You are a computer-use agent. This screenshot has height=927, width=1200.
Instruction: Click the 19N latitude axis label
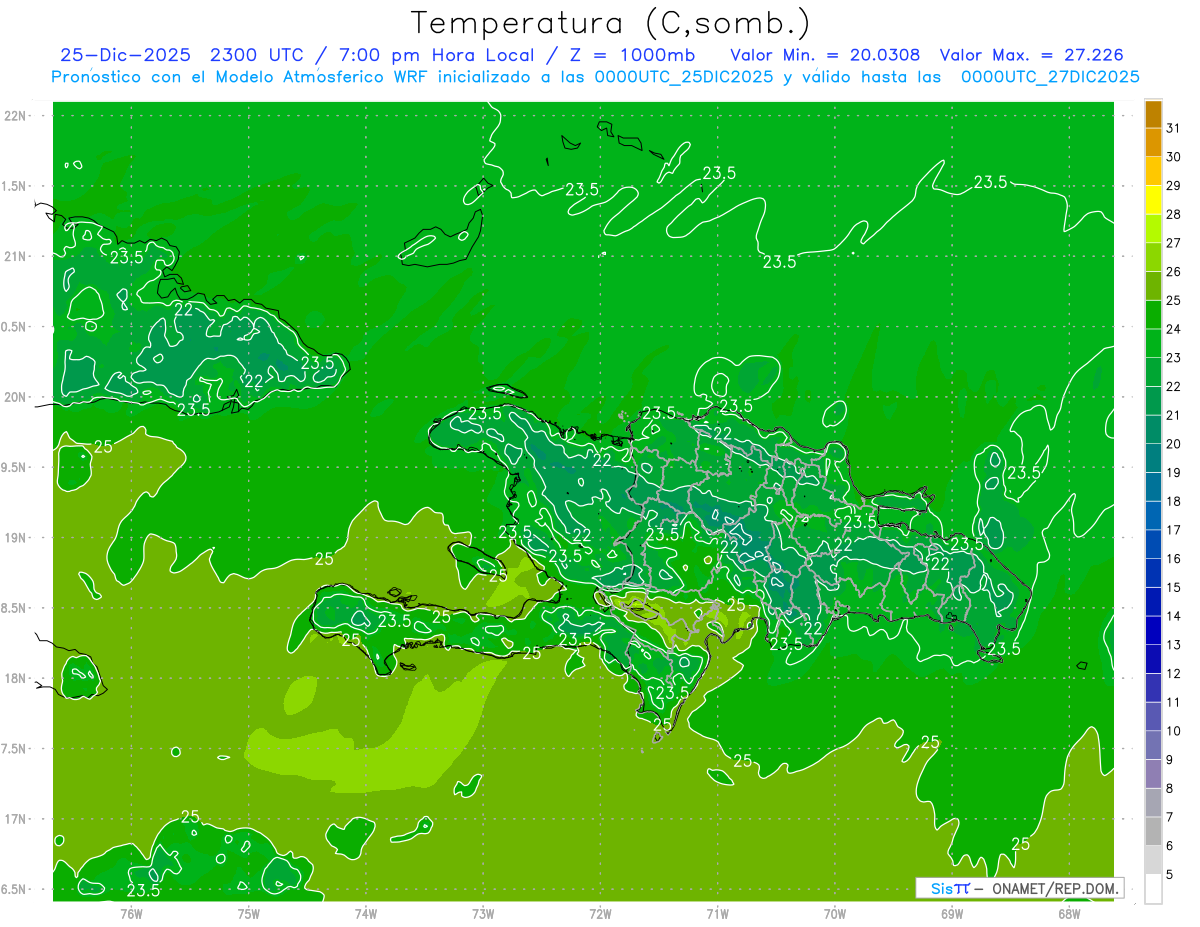point(16,538)
